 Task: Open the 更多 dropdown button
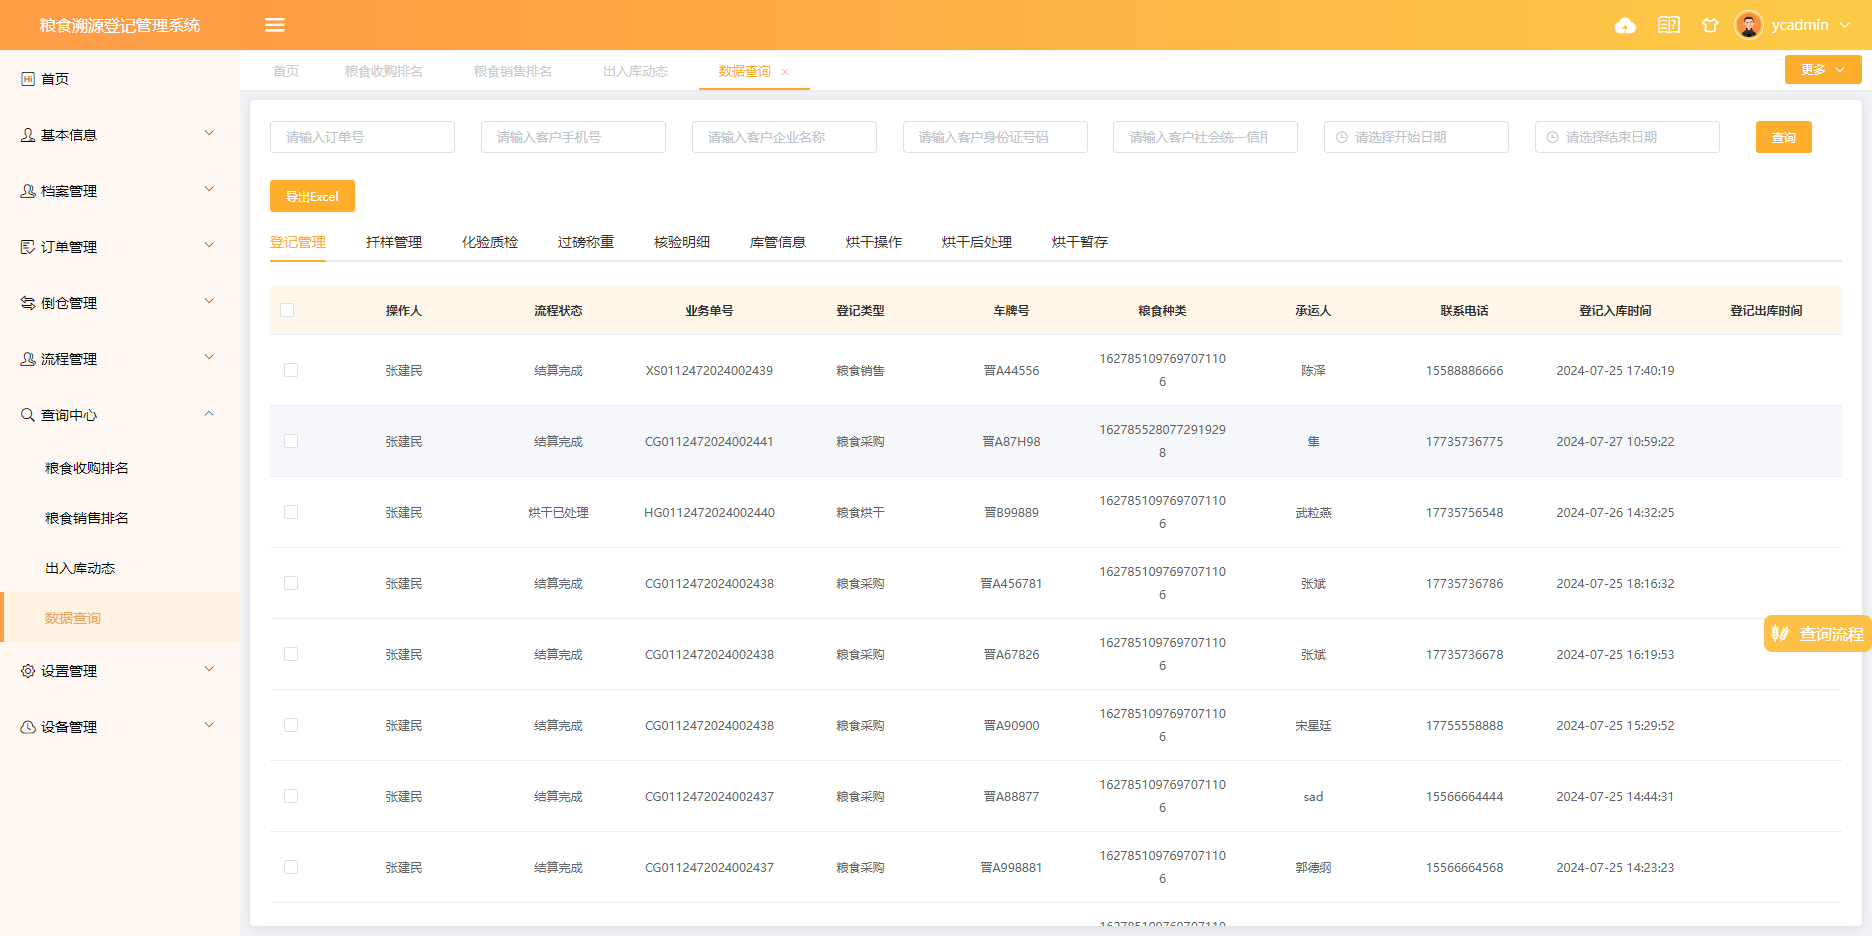tap(1822, 69)
